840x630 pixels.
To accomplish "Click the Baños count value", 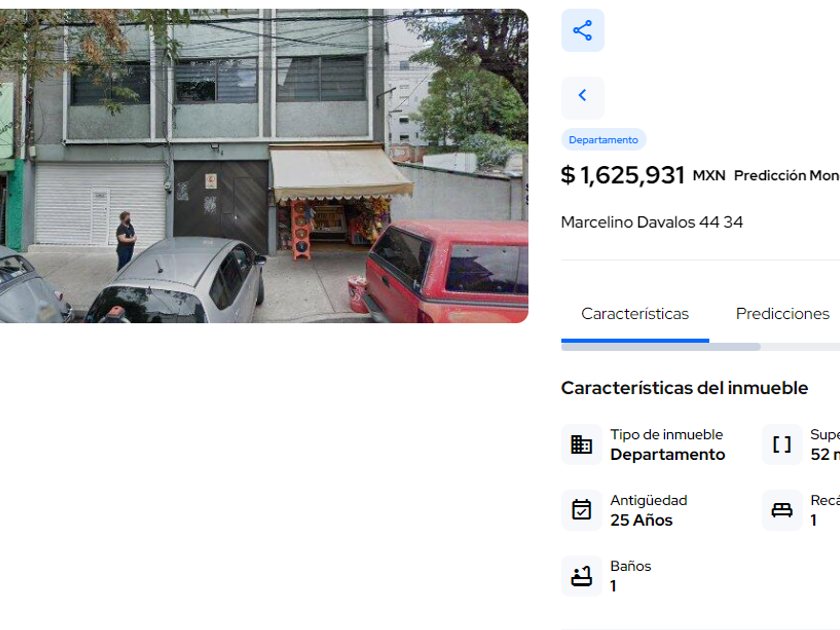I will click(613, 586).
